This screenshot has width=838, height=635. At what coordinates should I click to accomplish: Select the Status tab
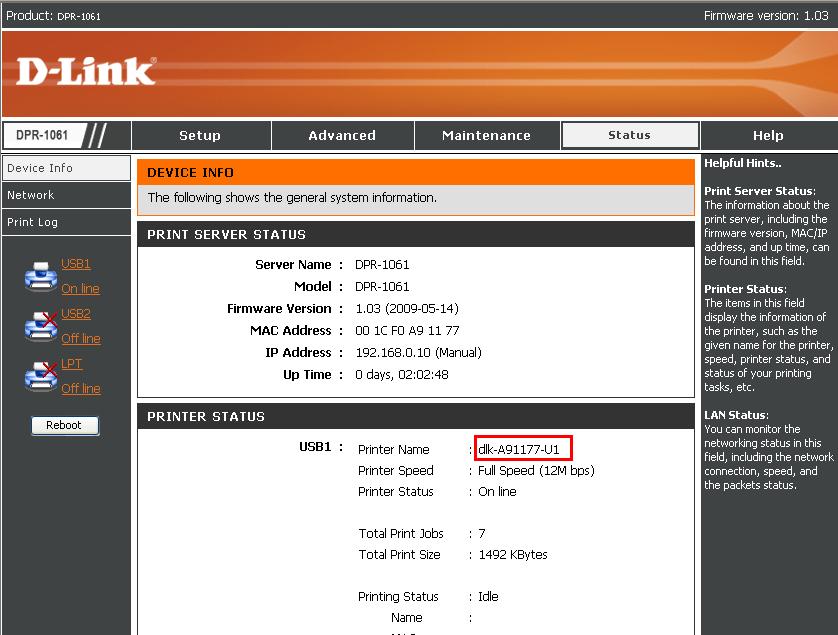point(630,135)
